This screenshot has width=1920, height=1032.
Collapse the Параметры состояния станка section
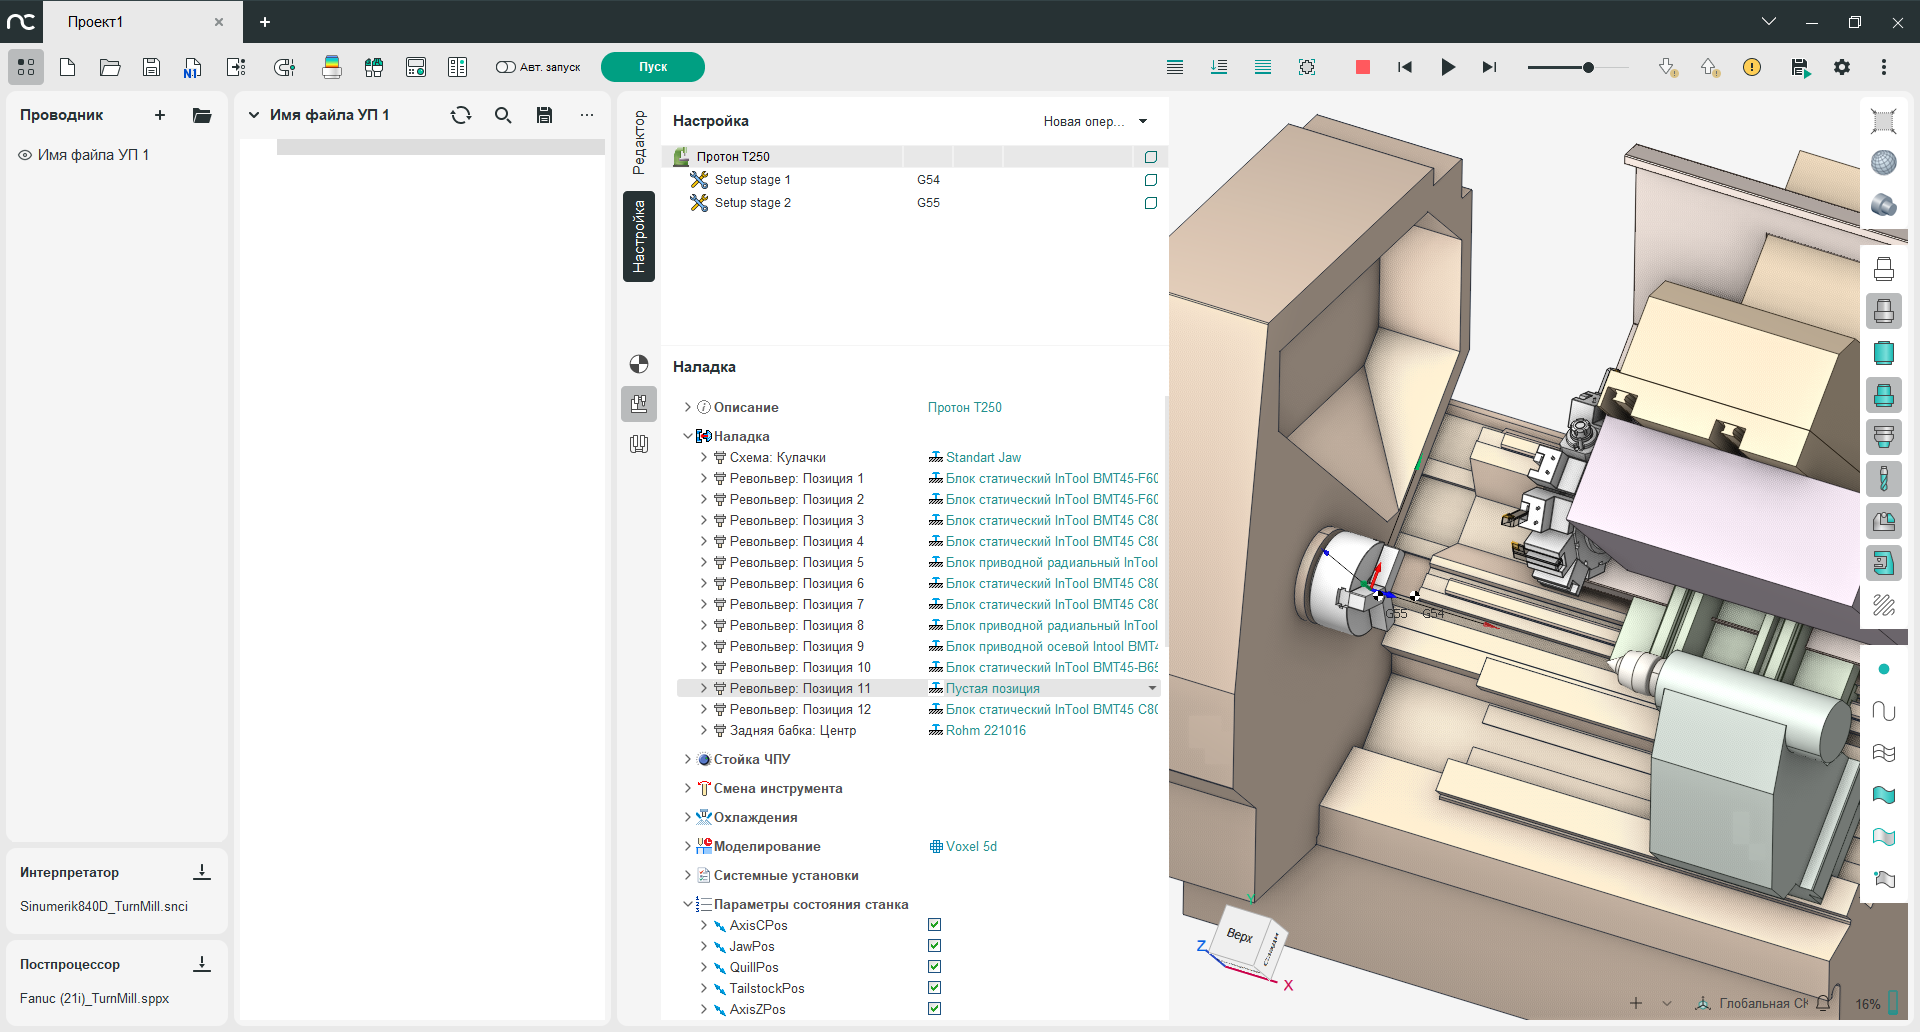[687, 904]
